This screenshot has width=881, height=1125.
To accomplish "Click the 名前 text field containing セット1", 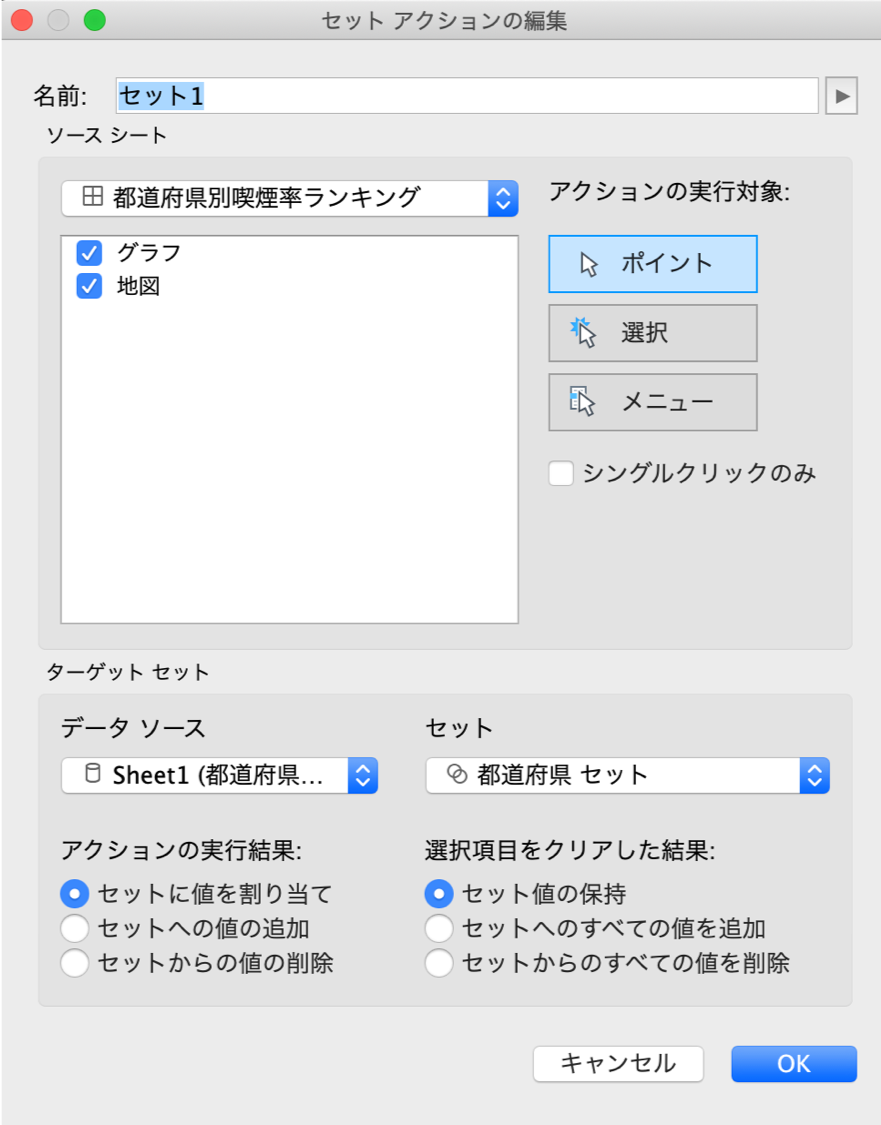I will [x=467, y=96].
